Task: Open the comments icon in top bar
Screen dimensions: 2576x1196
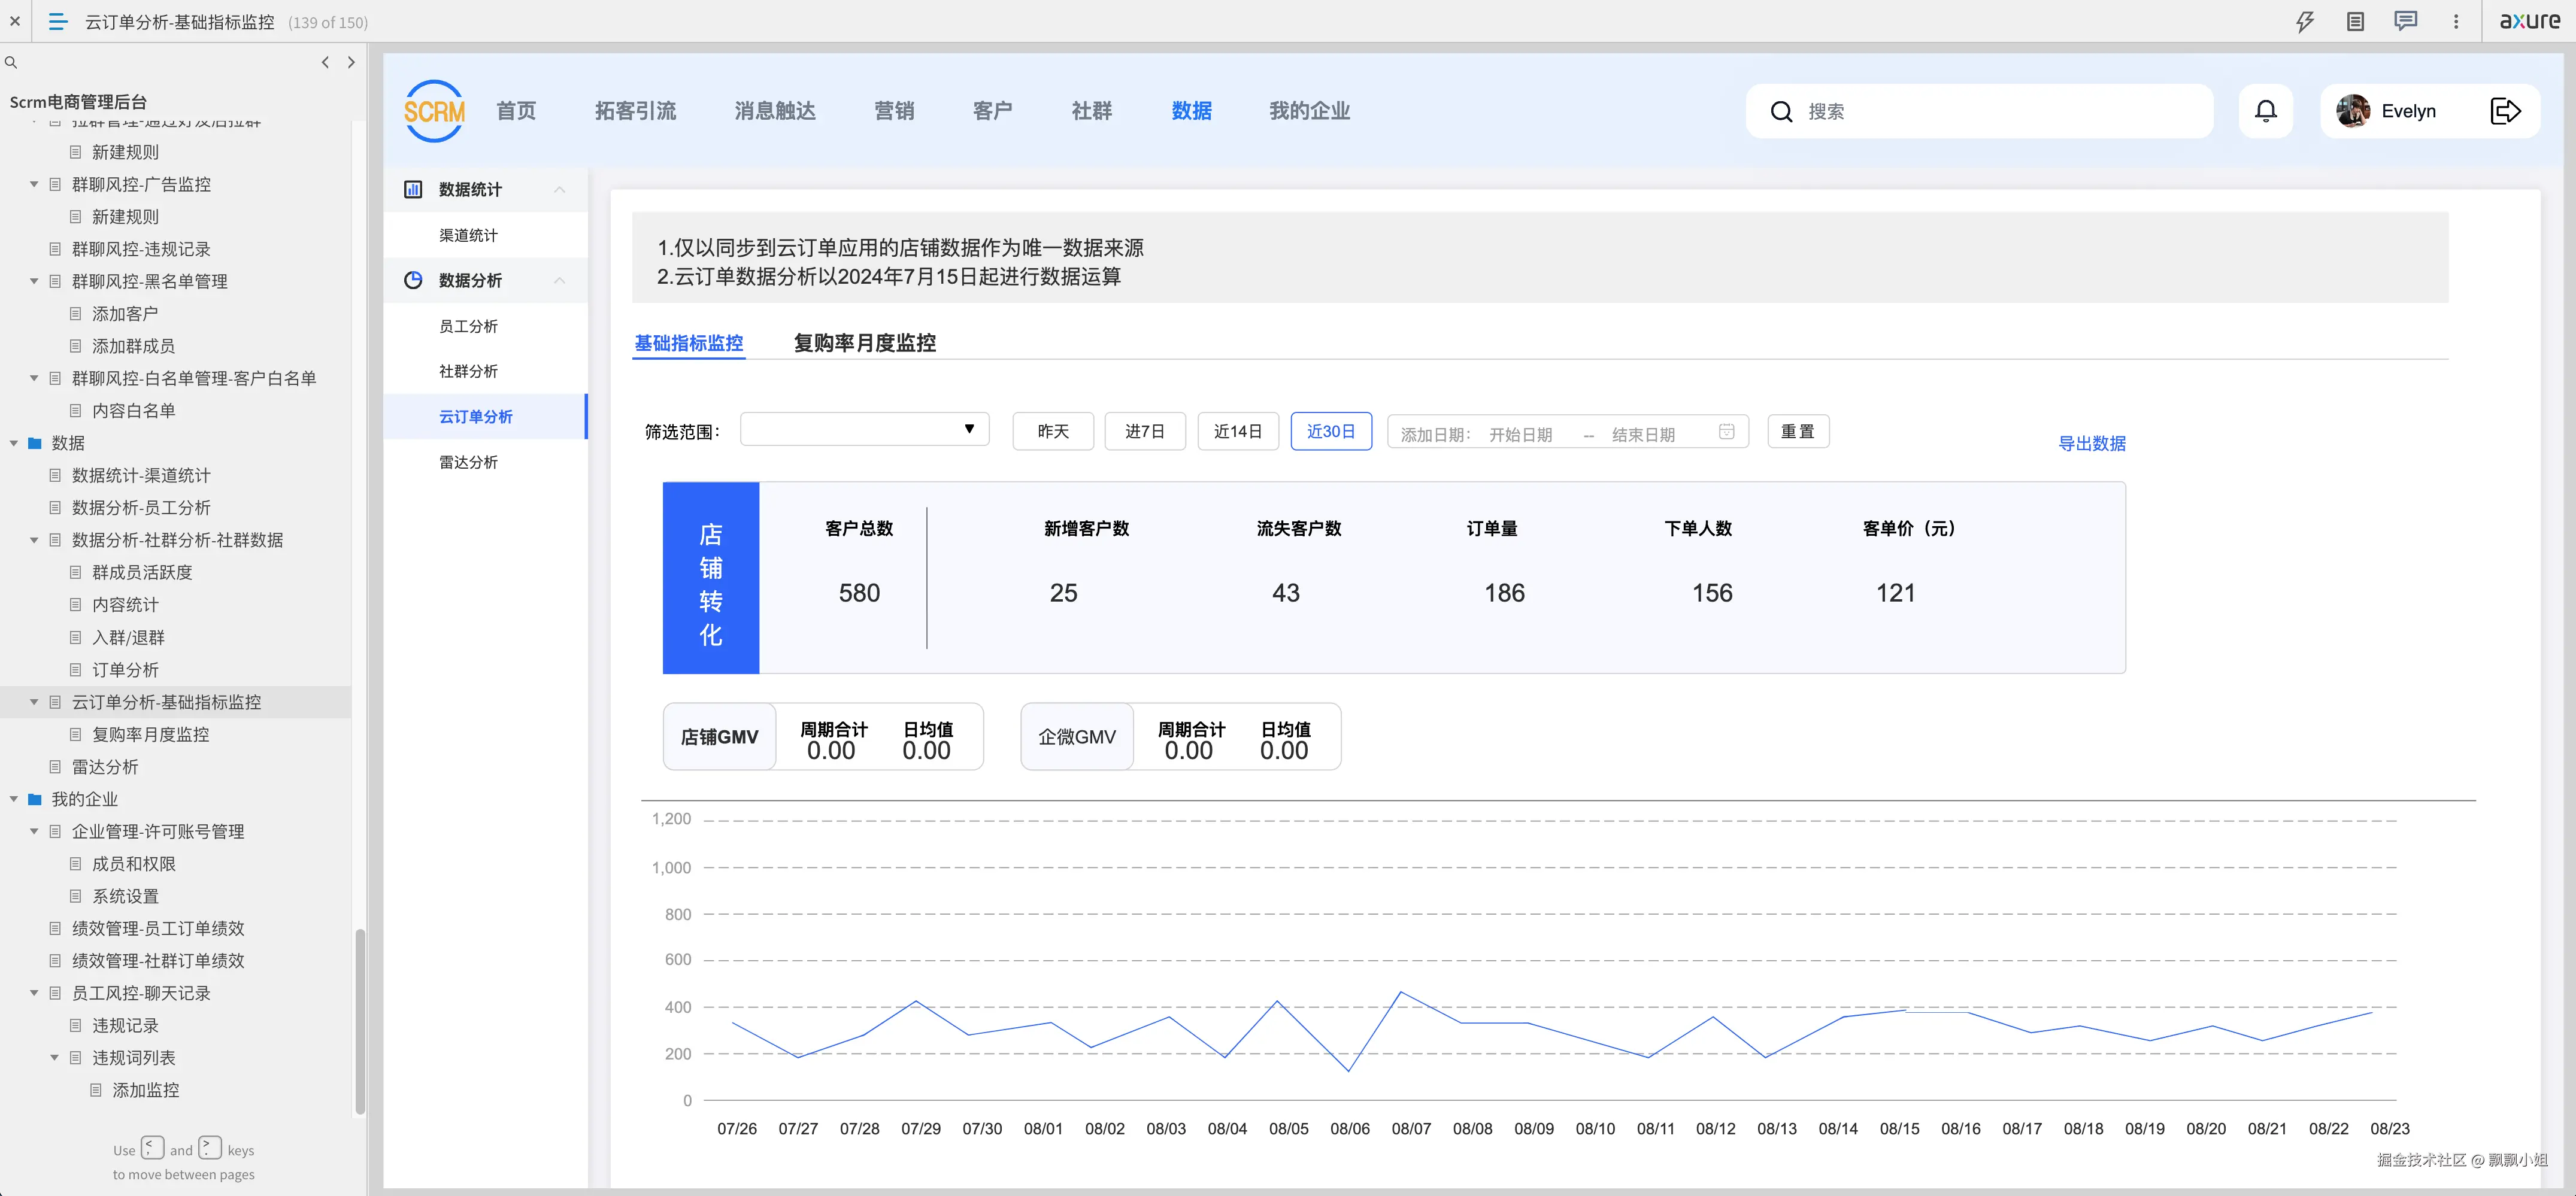Action: [x=2406, y=21]
